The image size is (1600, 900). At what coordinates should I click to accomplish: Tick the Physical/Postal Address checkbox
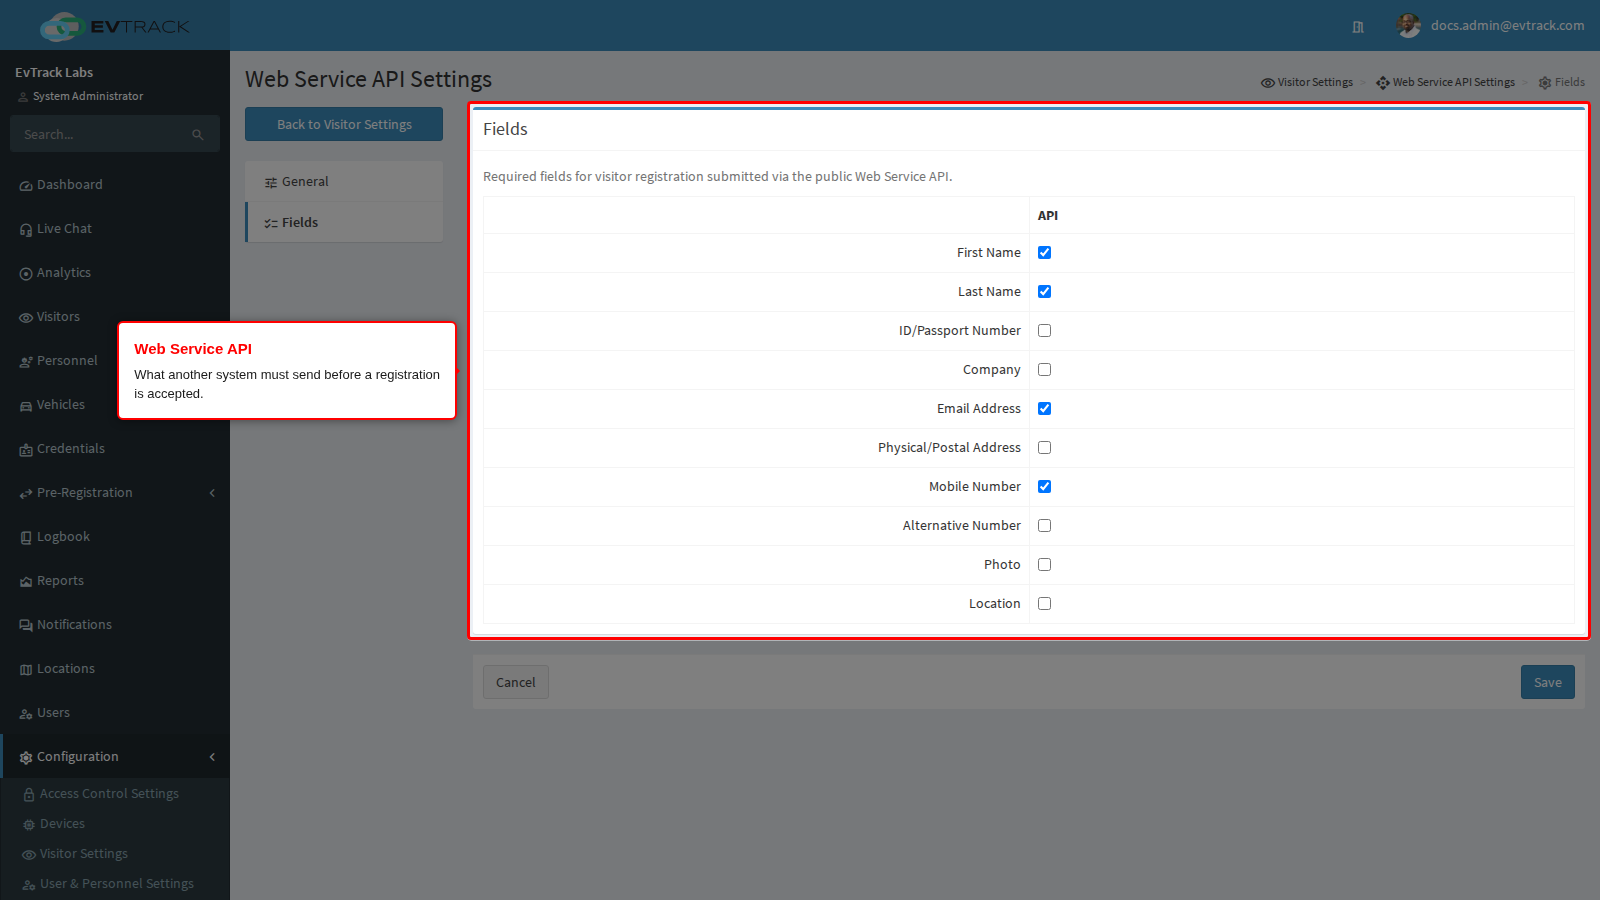[x=1044, y=448]
